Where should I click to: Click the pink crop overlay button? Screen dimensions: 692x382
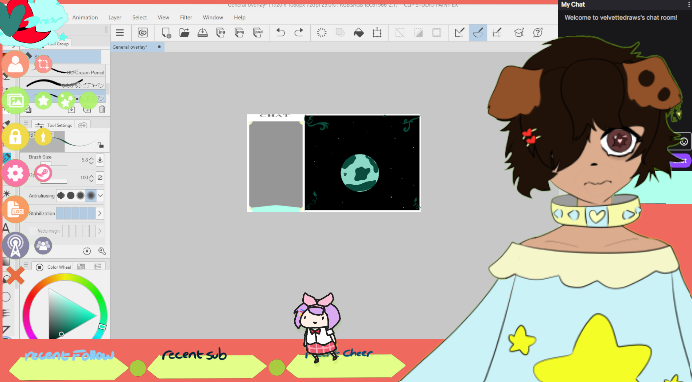(x=43, y=64)
